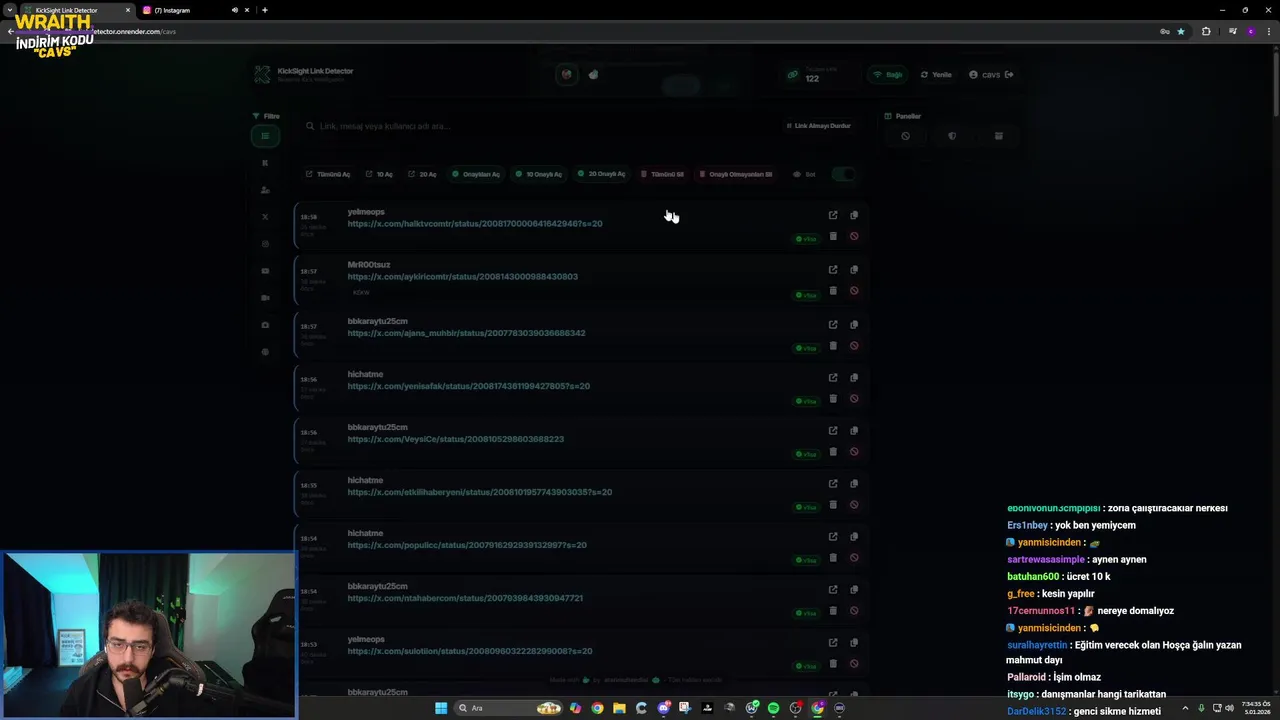Image resolution: width=1280 pixels, height=720 pixels.
Task: Filter YouTube links in the sidebar
Action: [x=265, y=271]
